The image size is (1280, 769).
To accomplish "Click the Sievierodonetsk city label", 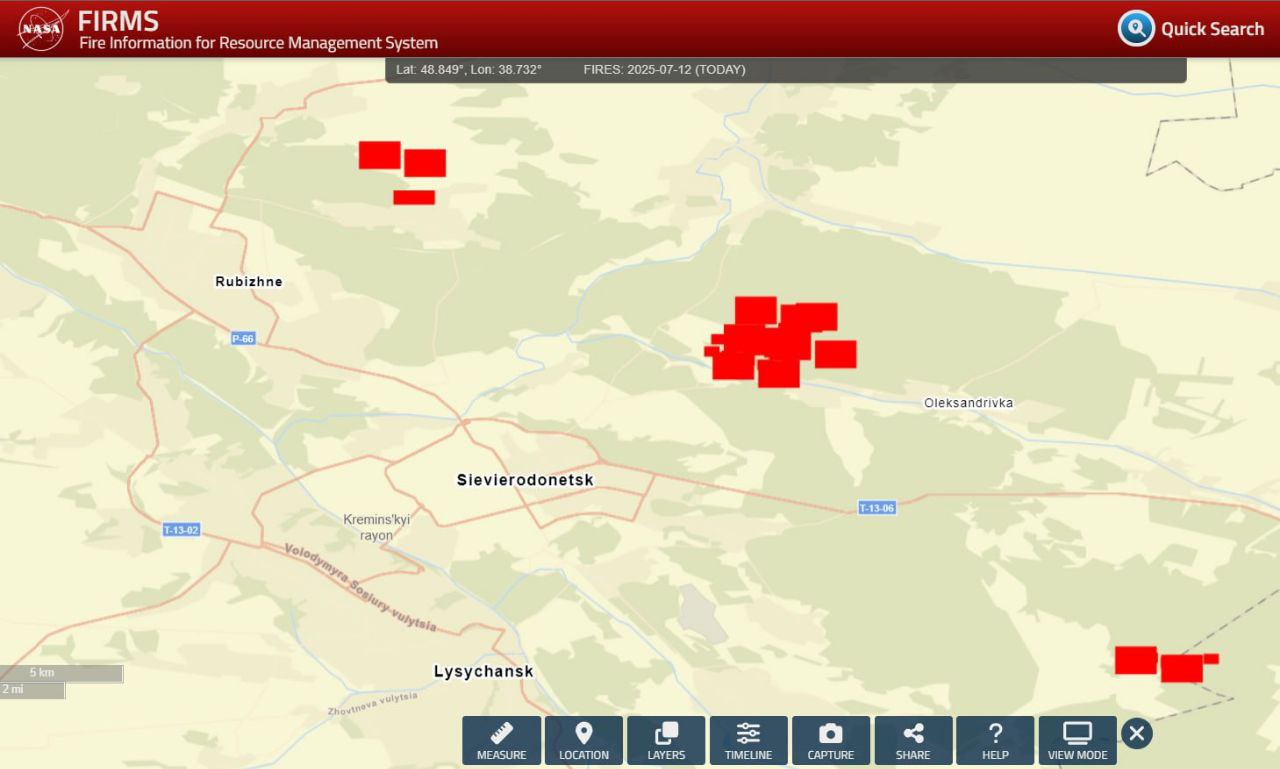I will (x=525, y=480).
